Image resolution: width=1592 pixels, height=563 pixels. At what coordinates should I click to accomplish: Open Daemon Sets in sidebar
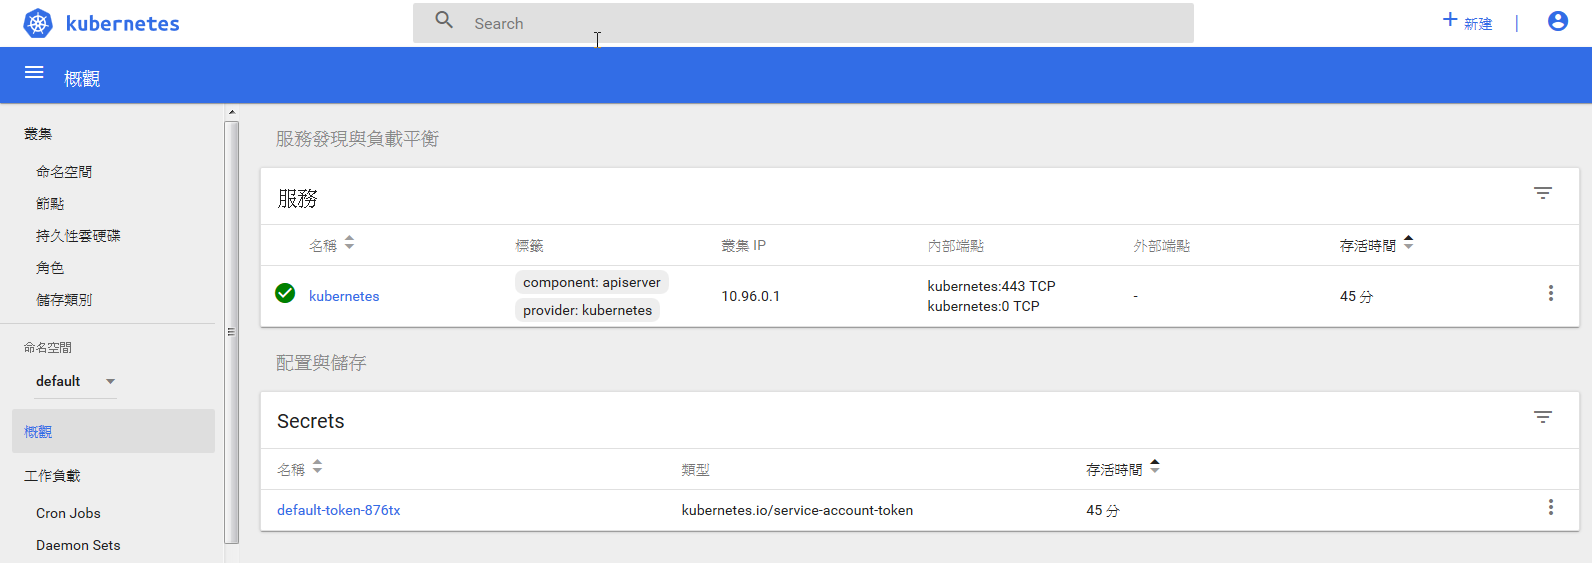point(78,545)
